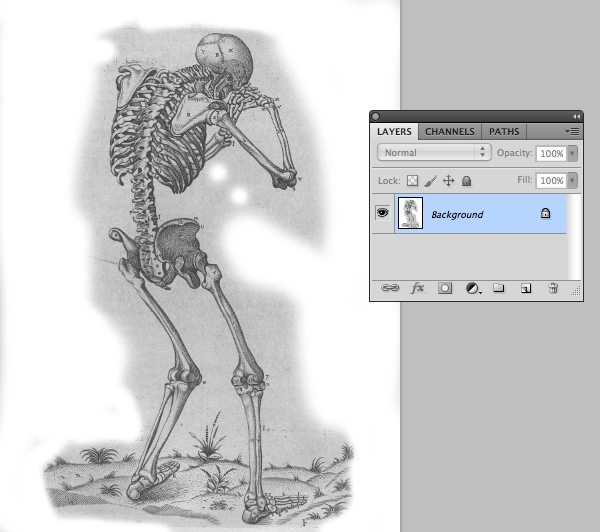Click the Fill value field
The height and width of the screenshot is (532, 600).
pos(551,180)
